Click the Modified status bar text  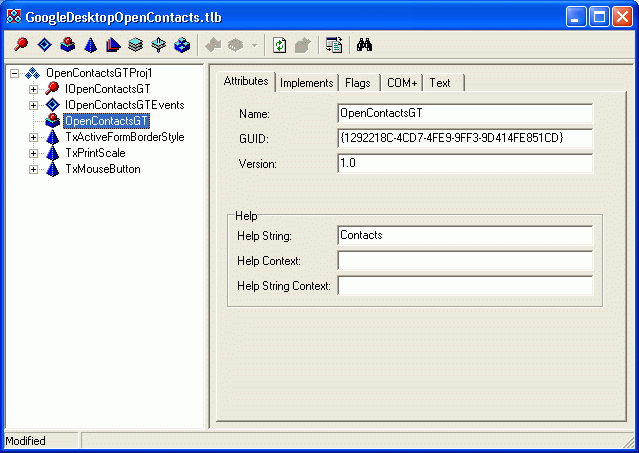point(25,441)
